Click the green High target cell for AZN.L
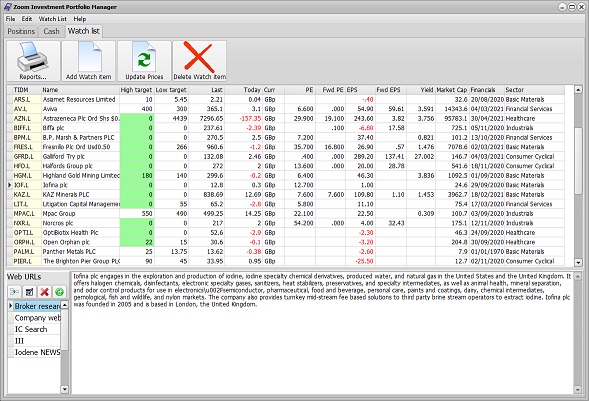Viewport: 589px width, 401px height. click(x=137, y=118)
